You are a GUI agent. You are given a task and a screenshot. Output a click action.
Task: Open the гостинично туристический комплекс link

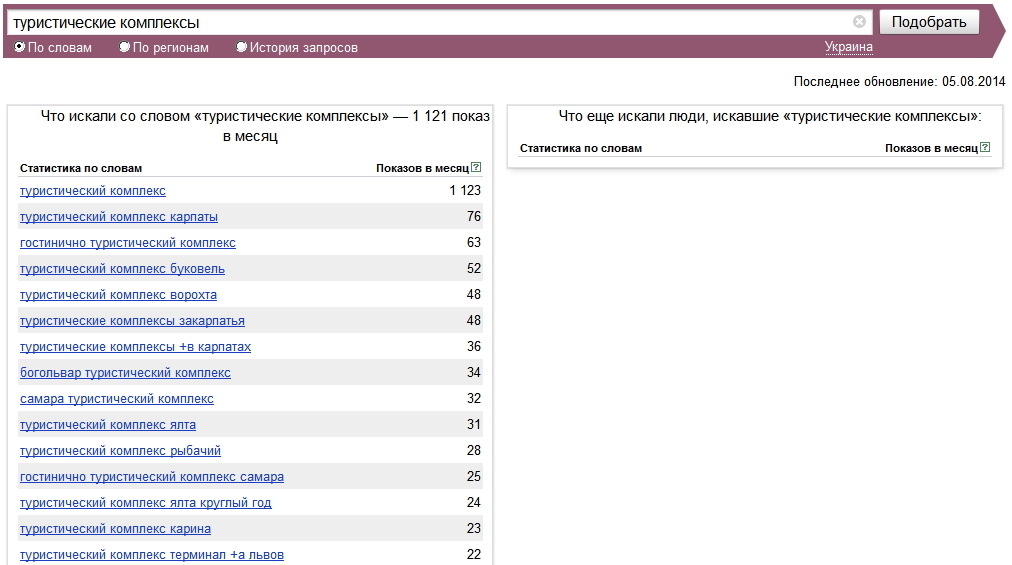tap(128, 243)
